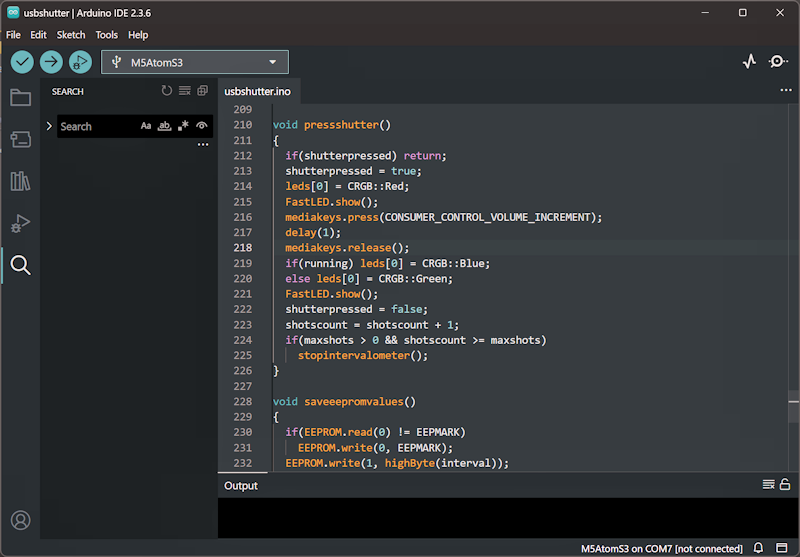Image resolution: width=800 pixels, height=557 pixels.
Task: Maximize the Arduino IDE window
Action: point(743,13)
